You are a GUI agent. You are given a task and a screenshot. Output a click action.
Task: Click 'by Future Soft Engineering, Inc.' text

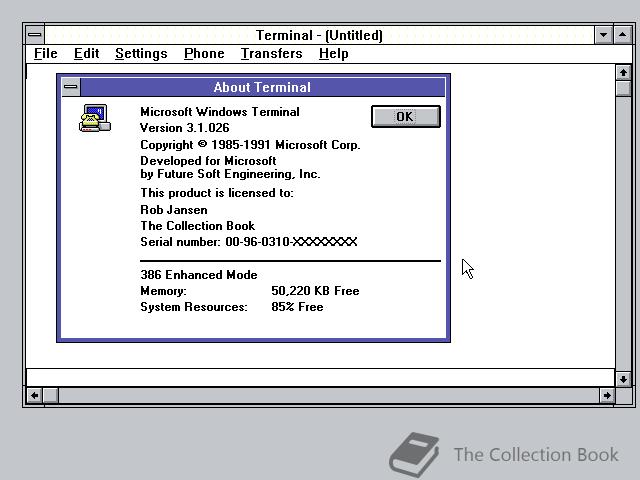pyautogui.click(x=230, y=174)
